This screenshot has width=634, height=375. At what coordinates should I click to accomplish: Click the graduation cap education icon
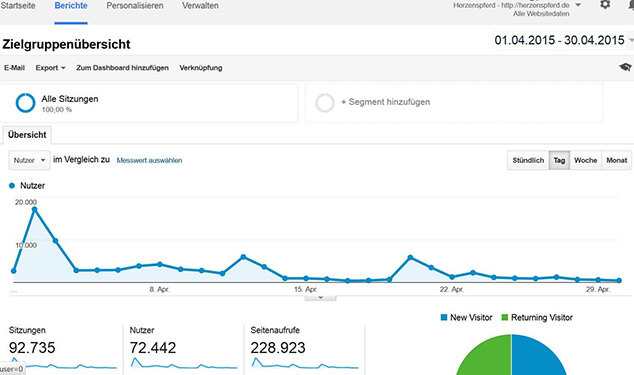click(625, 67)
